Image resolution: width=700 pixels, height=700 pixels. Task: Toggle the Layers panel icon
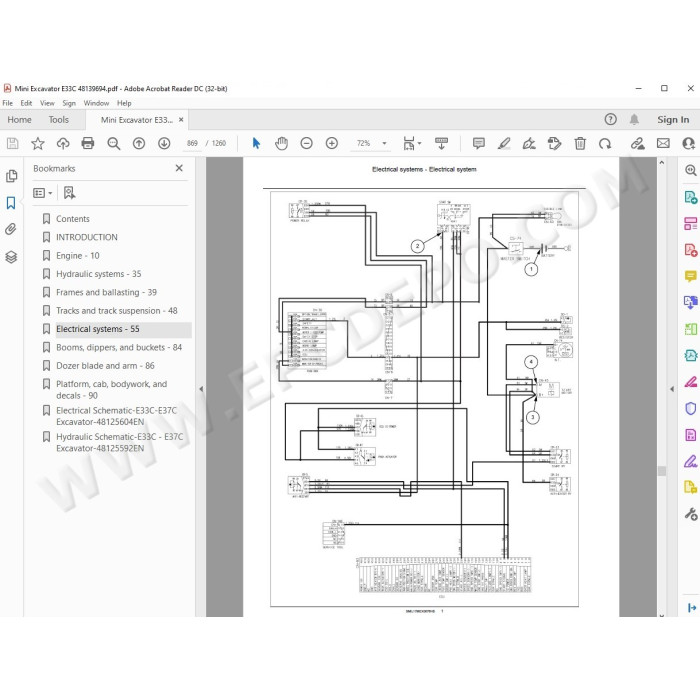pos(11,257)
